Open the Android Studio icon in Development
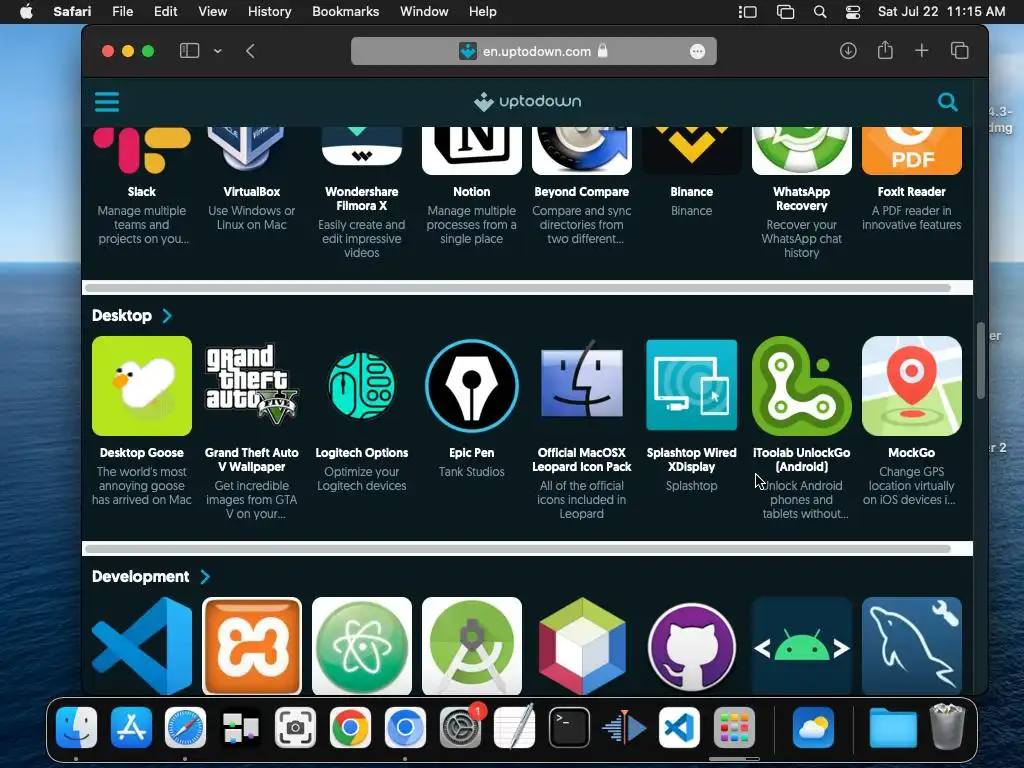The width and height of the screenshot is (1024, 768). (x=472, y=646)
